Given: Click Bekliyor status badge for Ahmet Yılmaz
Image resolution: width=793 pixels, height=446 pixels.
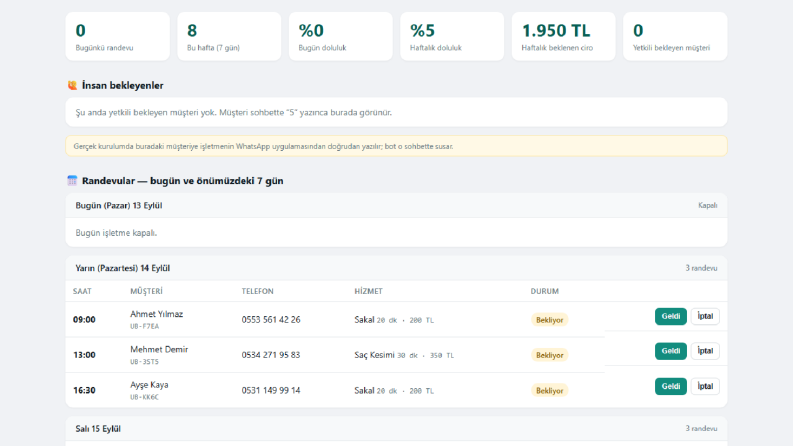Looking at the screenshot, I should (x=549, y=320).
